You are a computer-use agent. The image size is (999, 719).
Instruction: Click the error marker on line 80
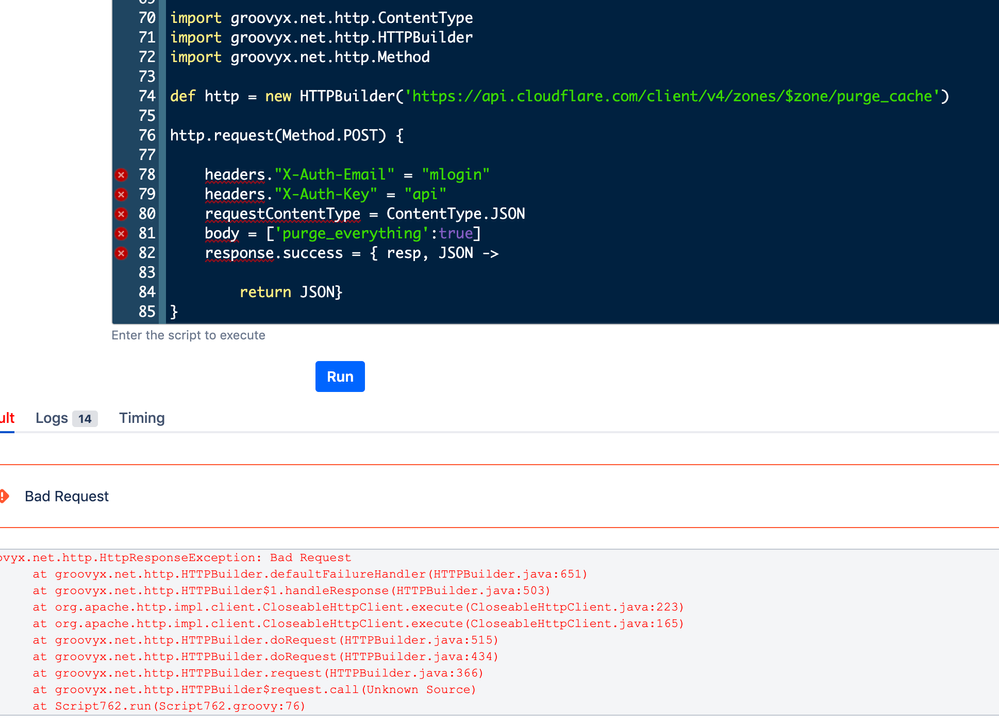pyautogui.click(x=121, y=214)
